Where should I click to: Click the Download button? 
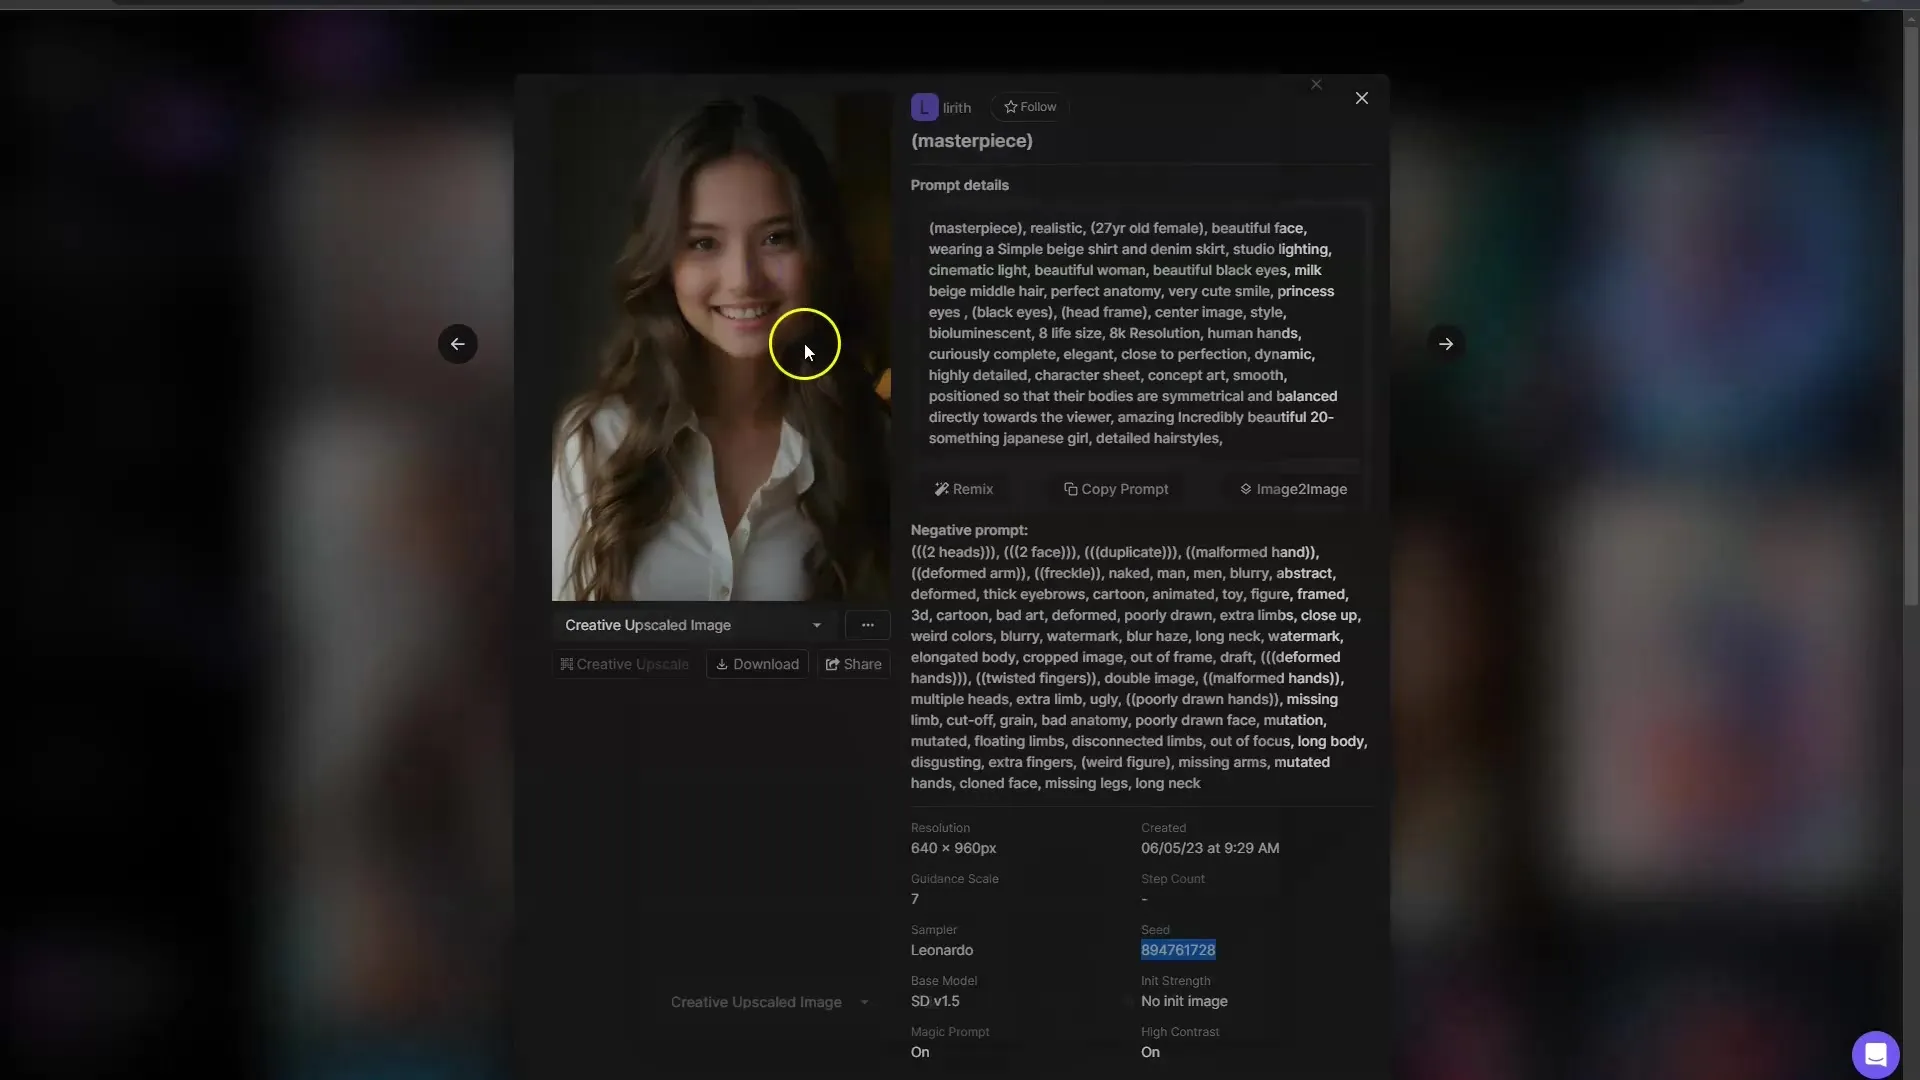(757, 663)
